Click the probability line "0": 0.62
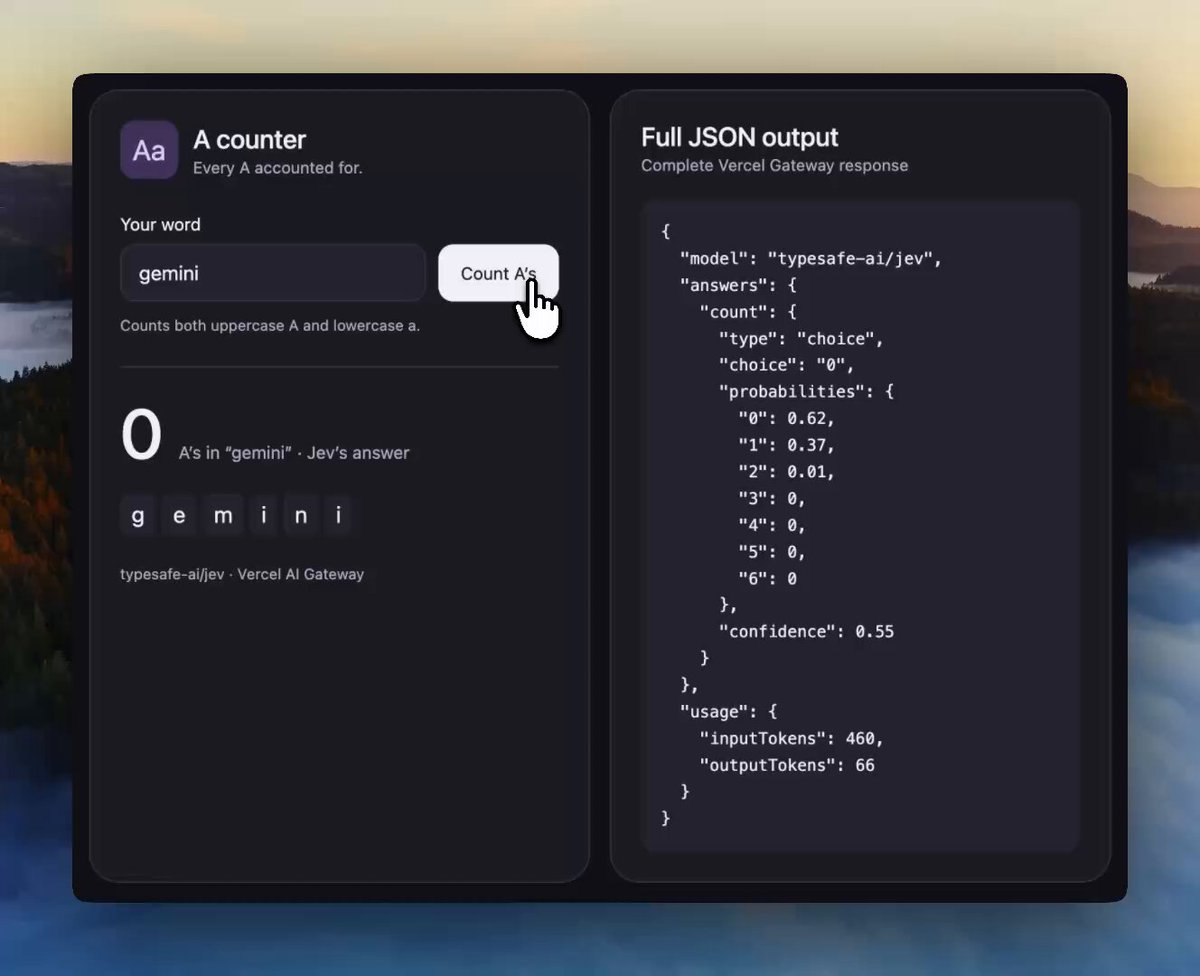1200x976 pixels. click(786, 418)
